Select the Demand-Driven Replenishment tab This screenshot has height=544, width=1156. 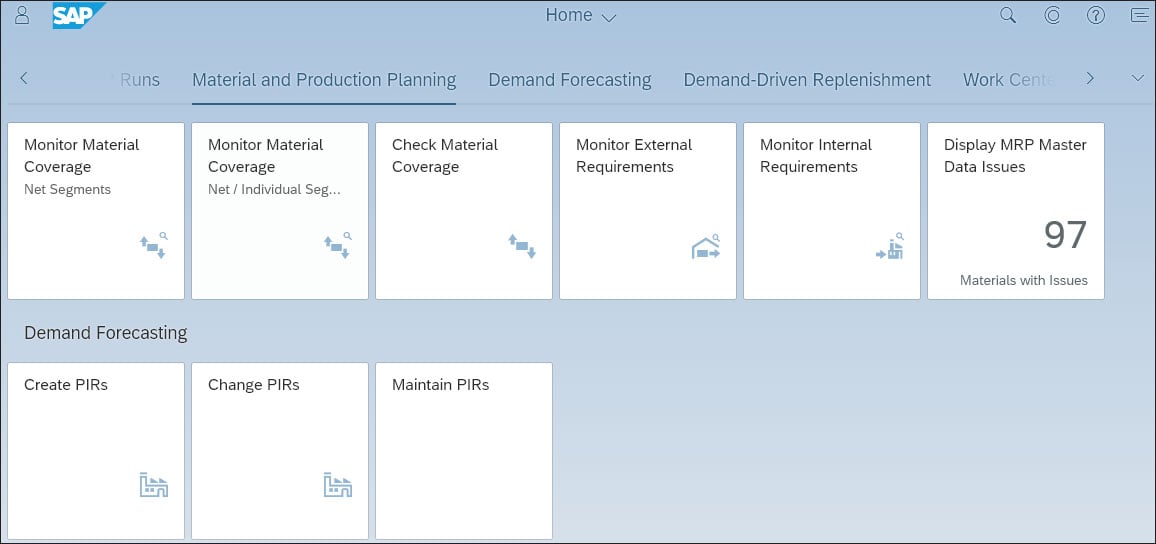[x=807, y=80]
